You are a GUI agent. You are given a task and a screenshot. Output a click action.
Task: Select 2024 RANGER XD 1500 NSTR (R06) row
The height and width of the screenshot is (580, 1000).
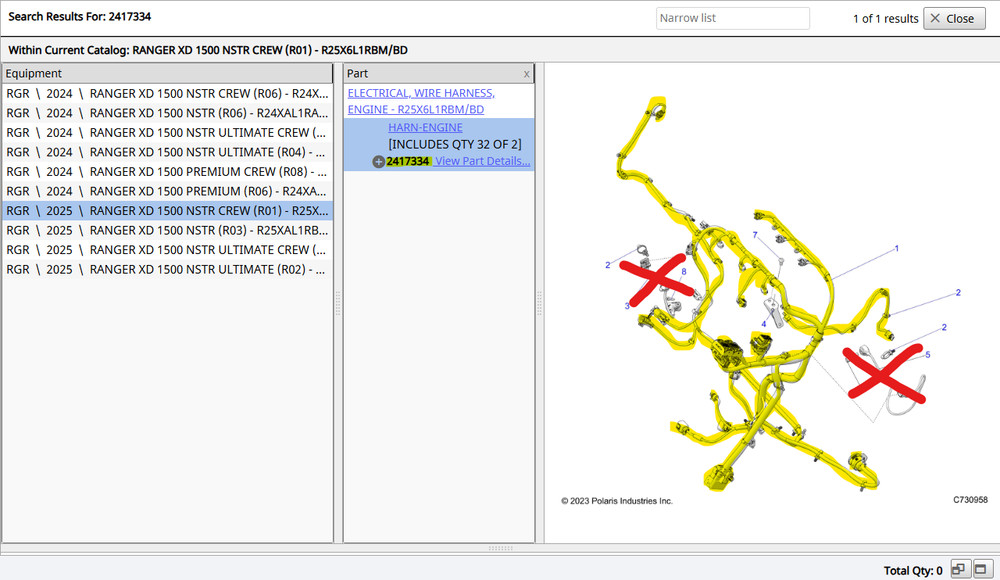click(167, 113)
